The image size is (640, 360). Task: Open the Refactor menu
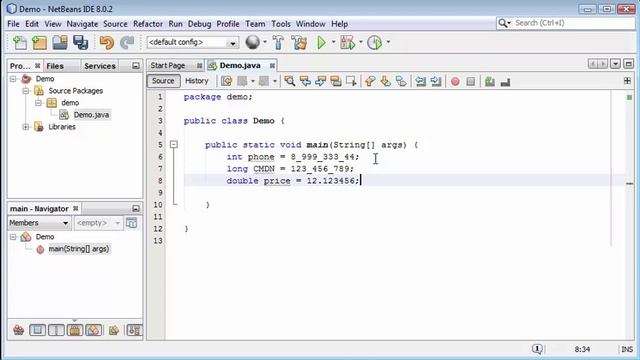(x=148, y=24)
